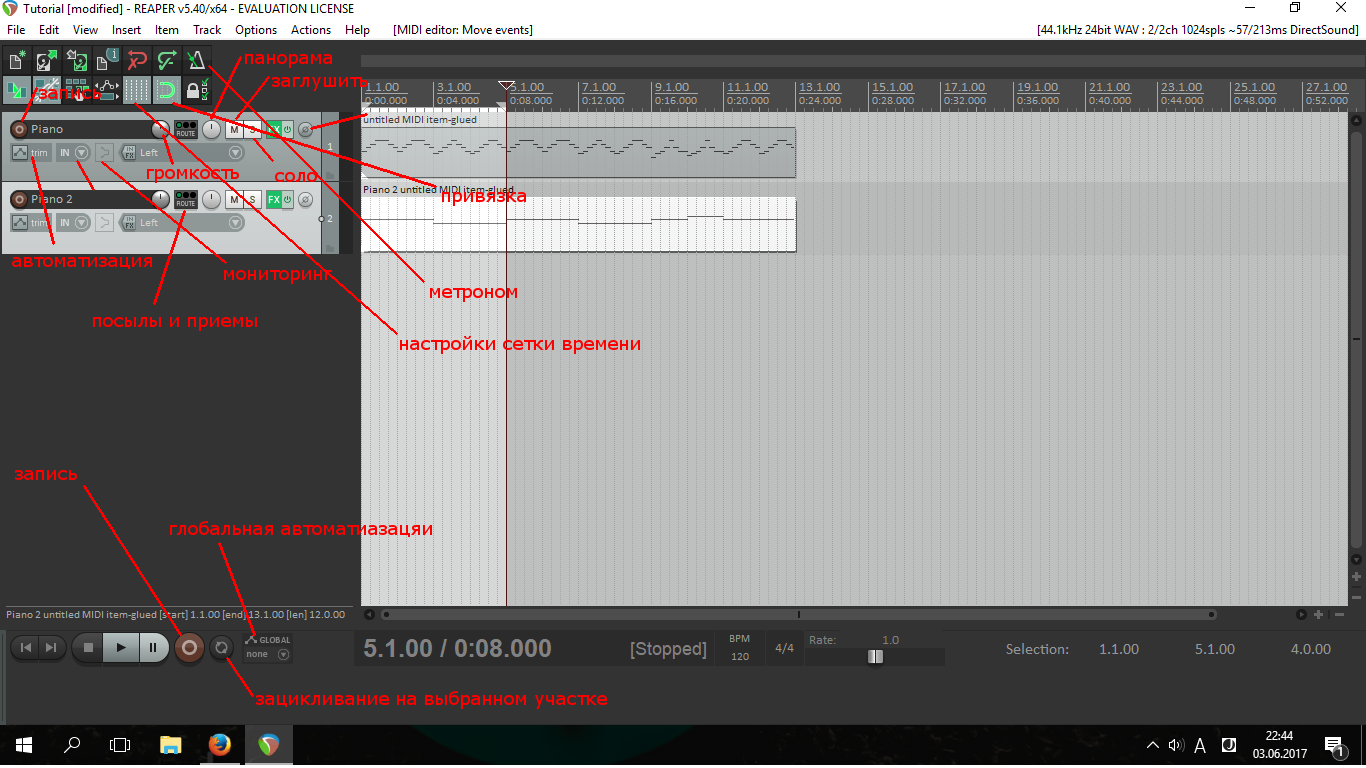Arm record on Piano track
Screen dimensions: 1366x768
coord(19,129)
